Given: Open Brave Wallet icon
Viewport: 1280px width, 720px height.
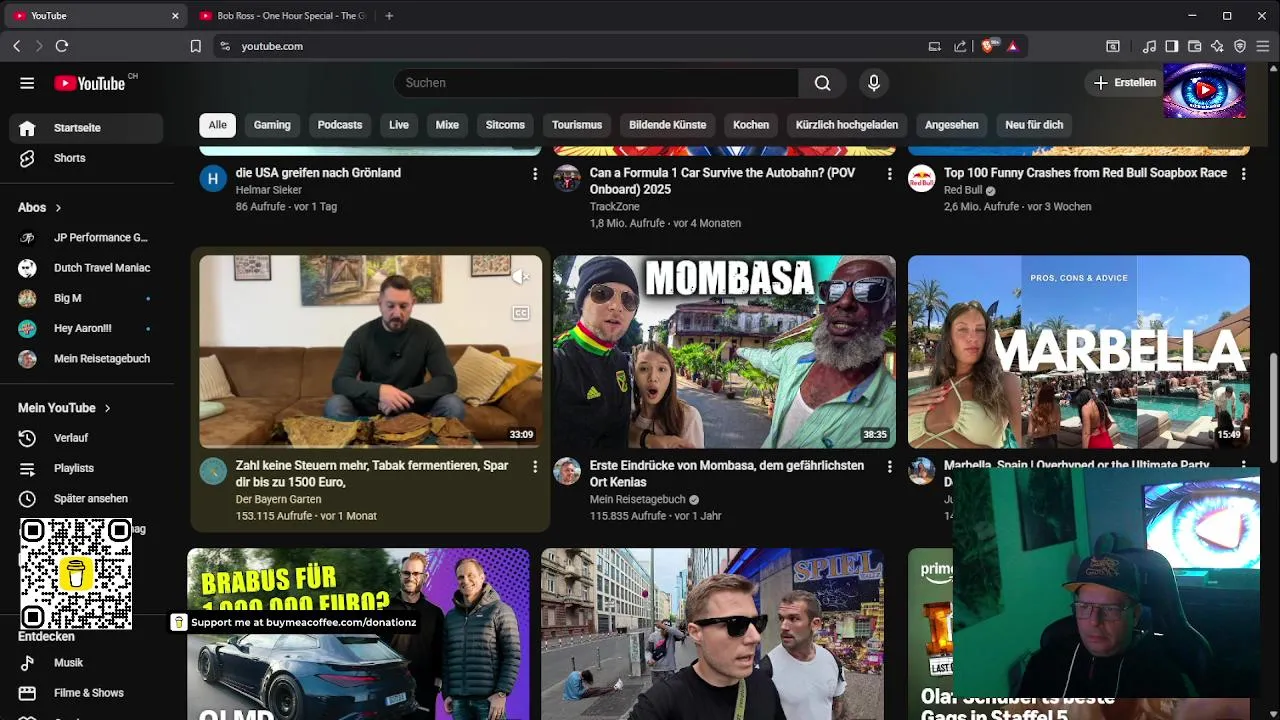Looking at the screenshot, I should 1194,46.
